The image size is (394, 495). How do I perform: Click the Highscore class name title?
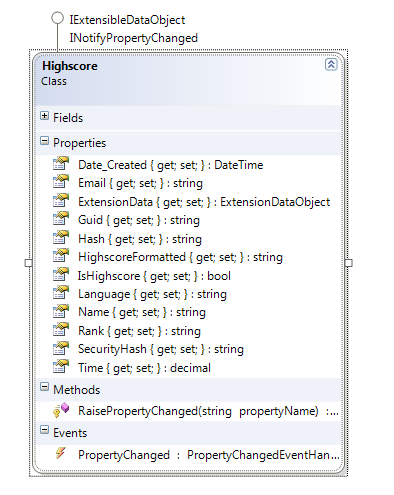tap(70, 66)
